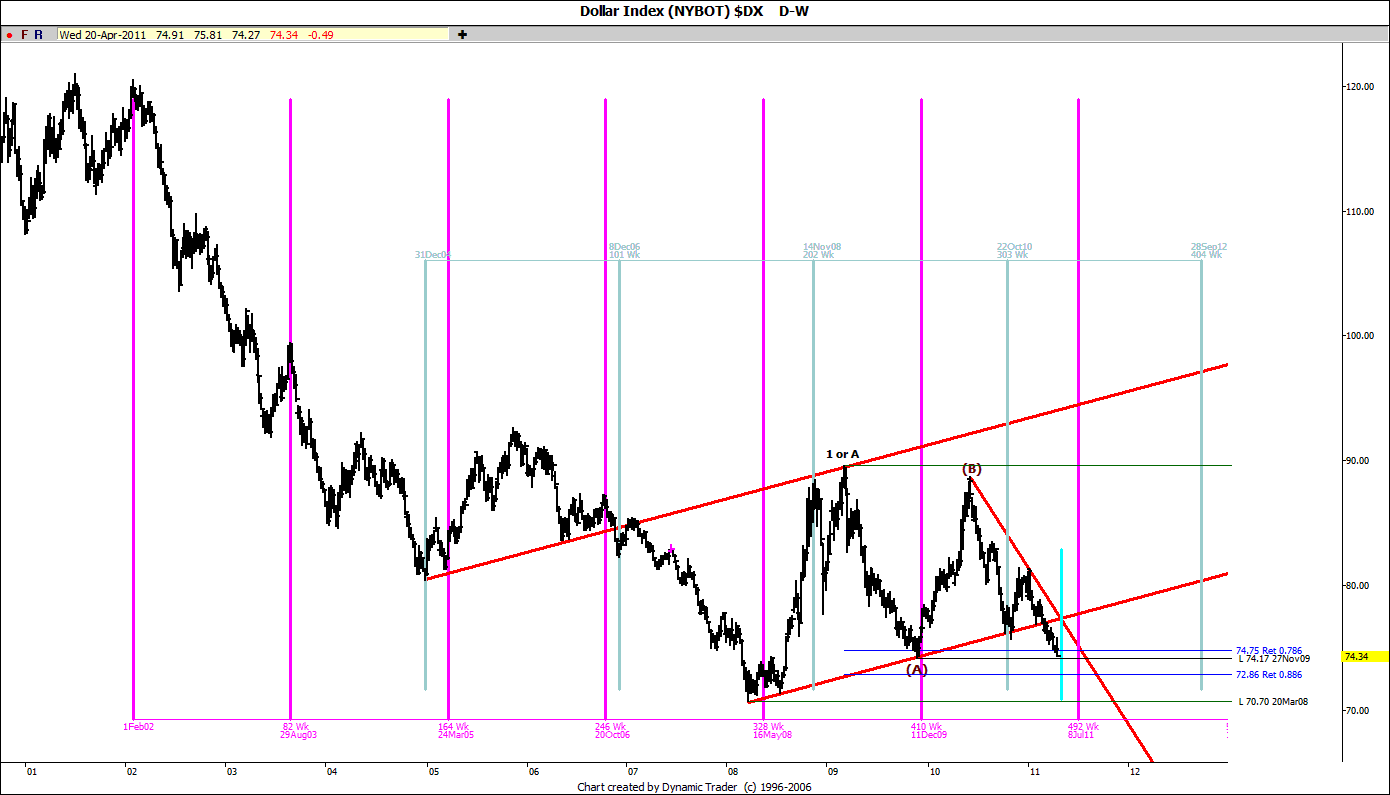Select the (A) Elliott wave annotation

tap(917, 668)
